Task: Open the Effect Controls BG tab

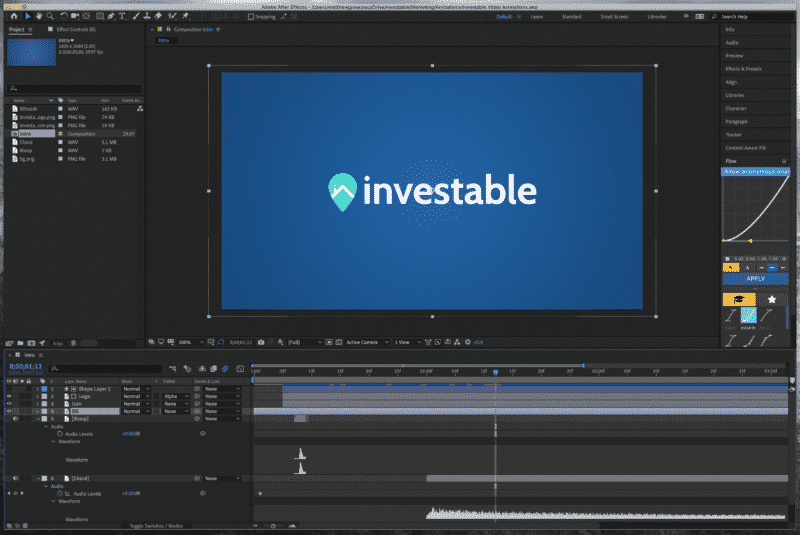Action: pos(76,30)
